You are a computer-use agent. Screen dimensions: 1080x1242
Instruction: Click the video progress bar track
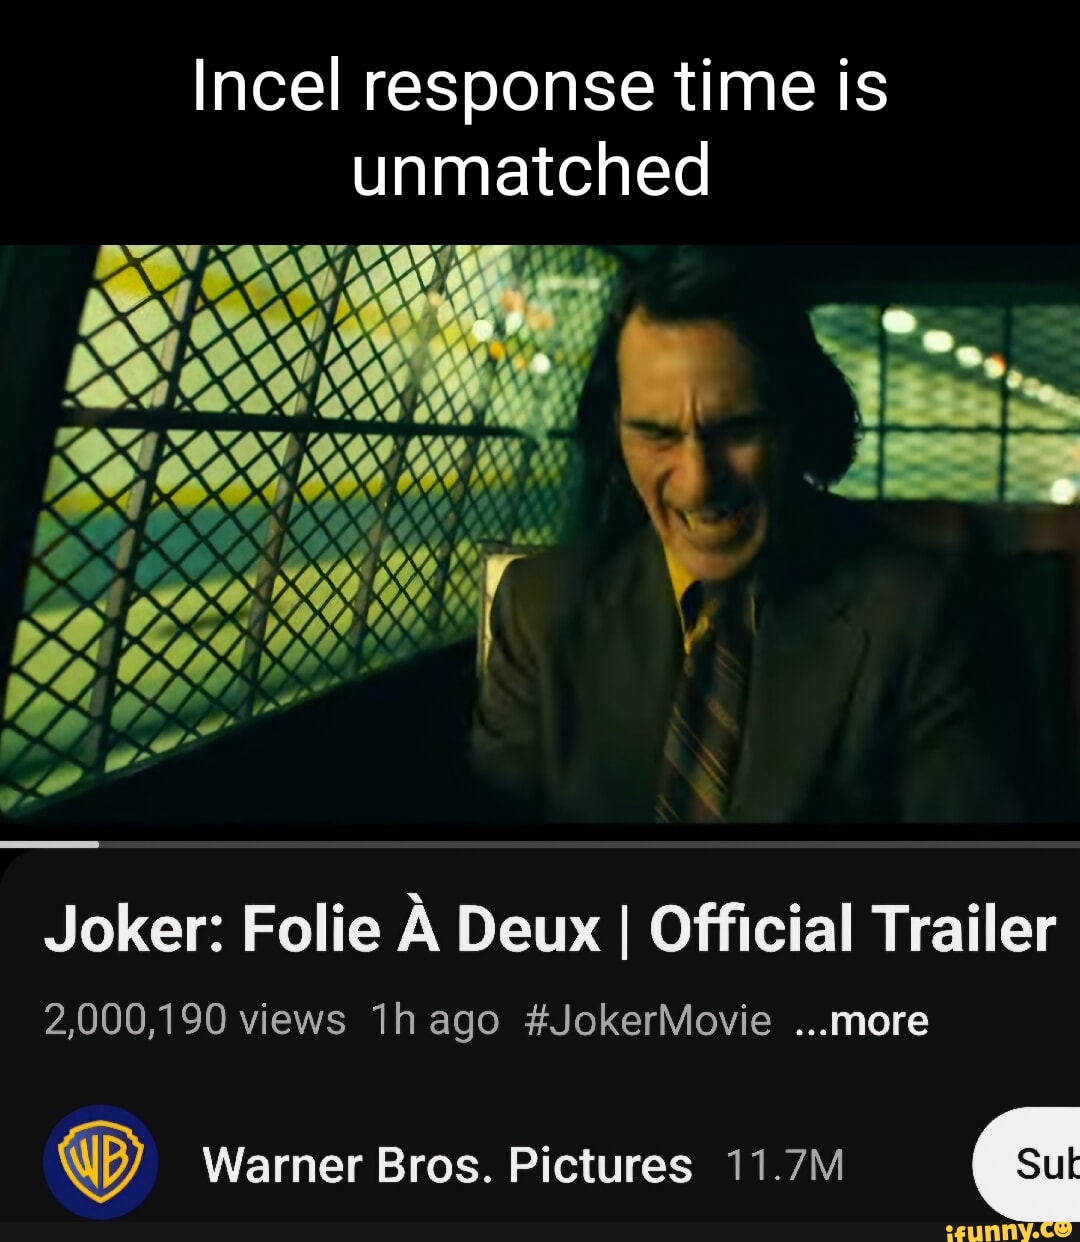click(540, 844)
